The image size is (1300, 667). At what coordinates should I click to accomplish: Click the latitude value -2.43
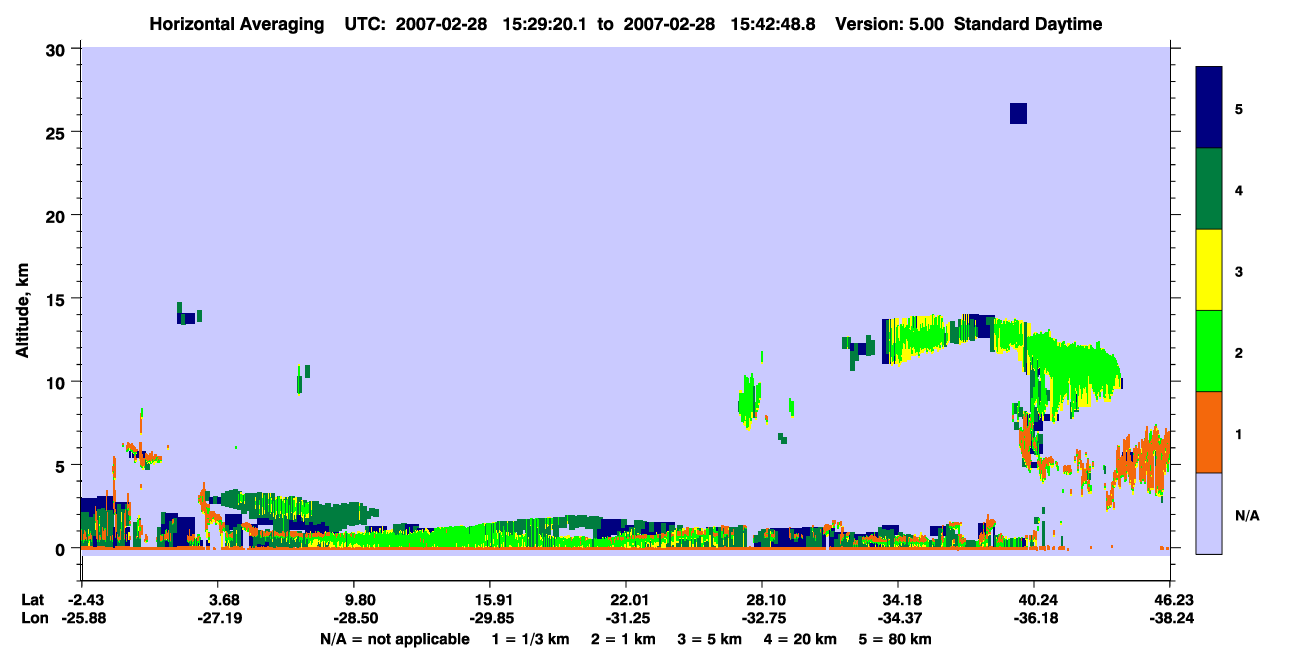(x=83, y=600)
